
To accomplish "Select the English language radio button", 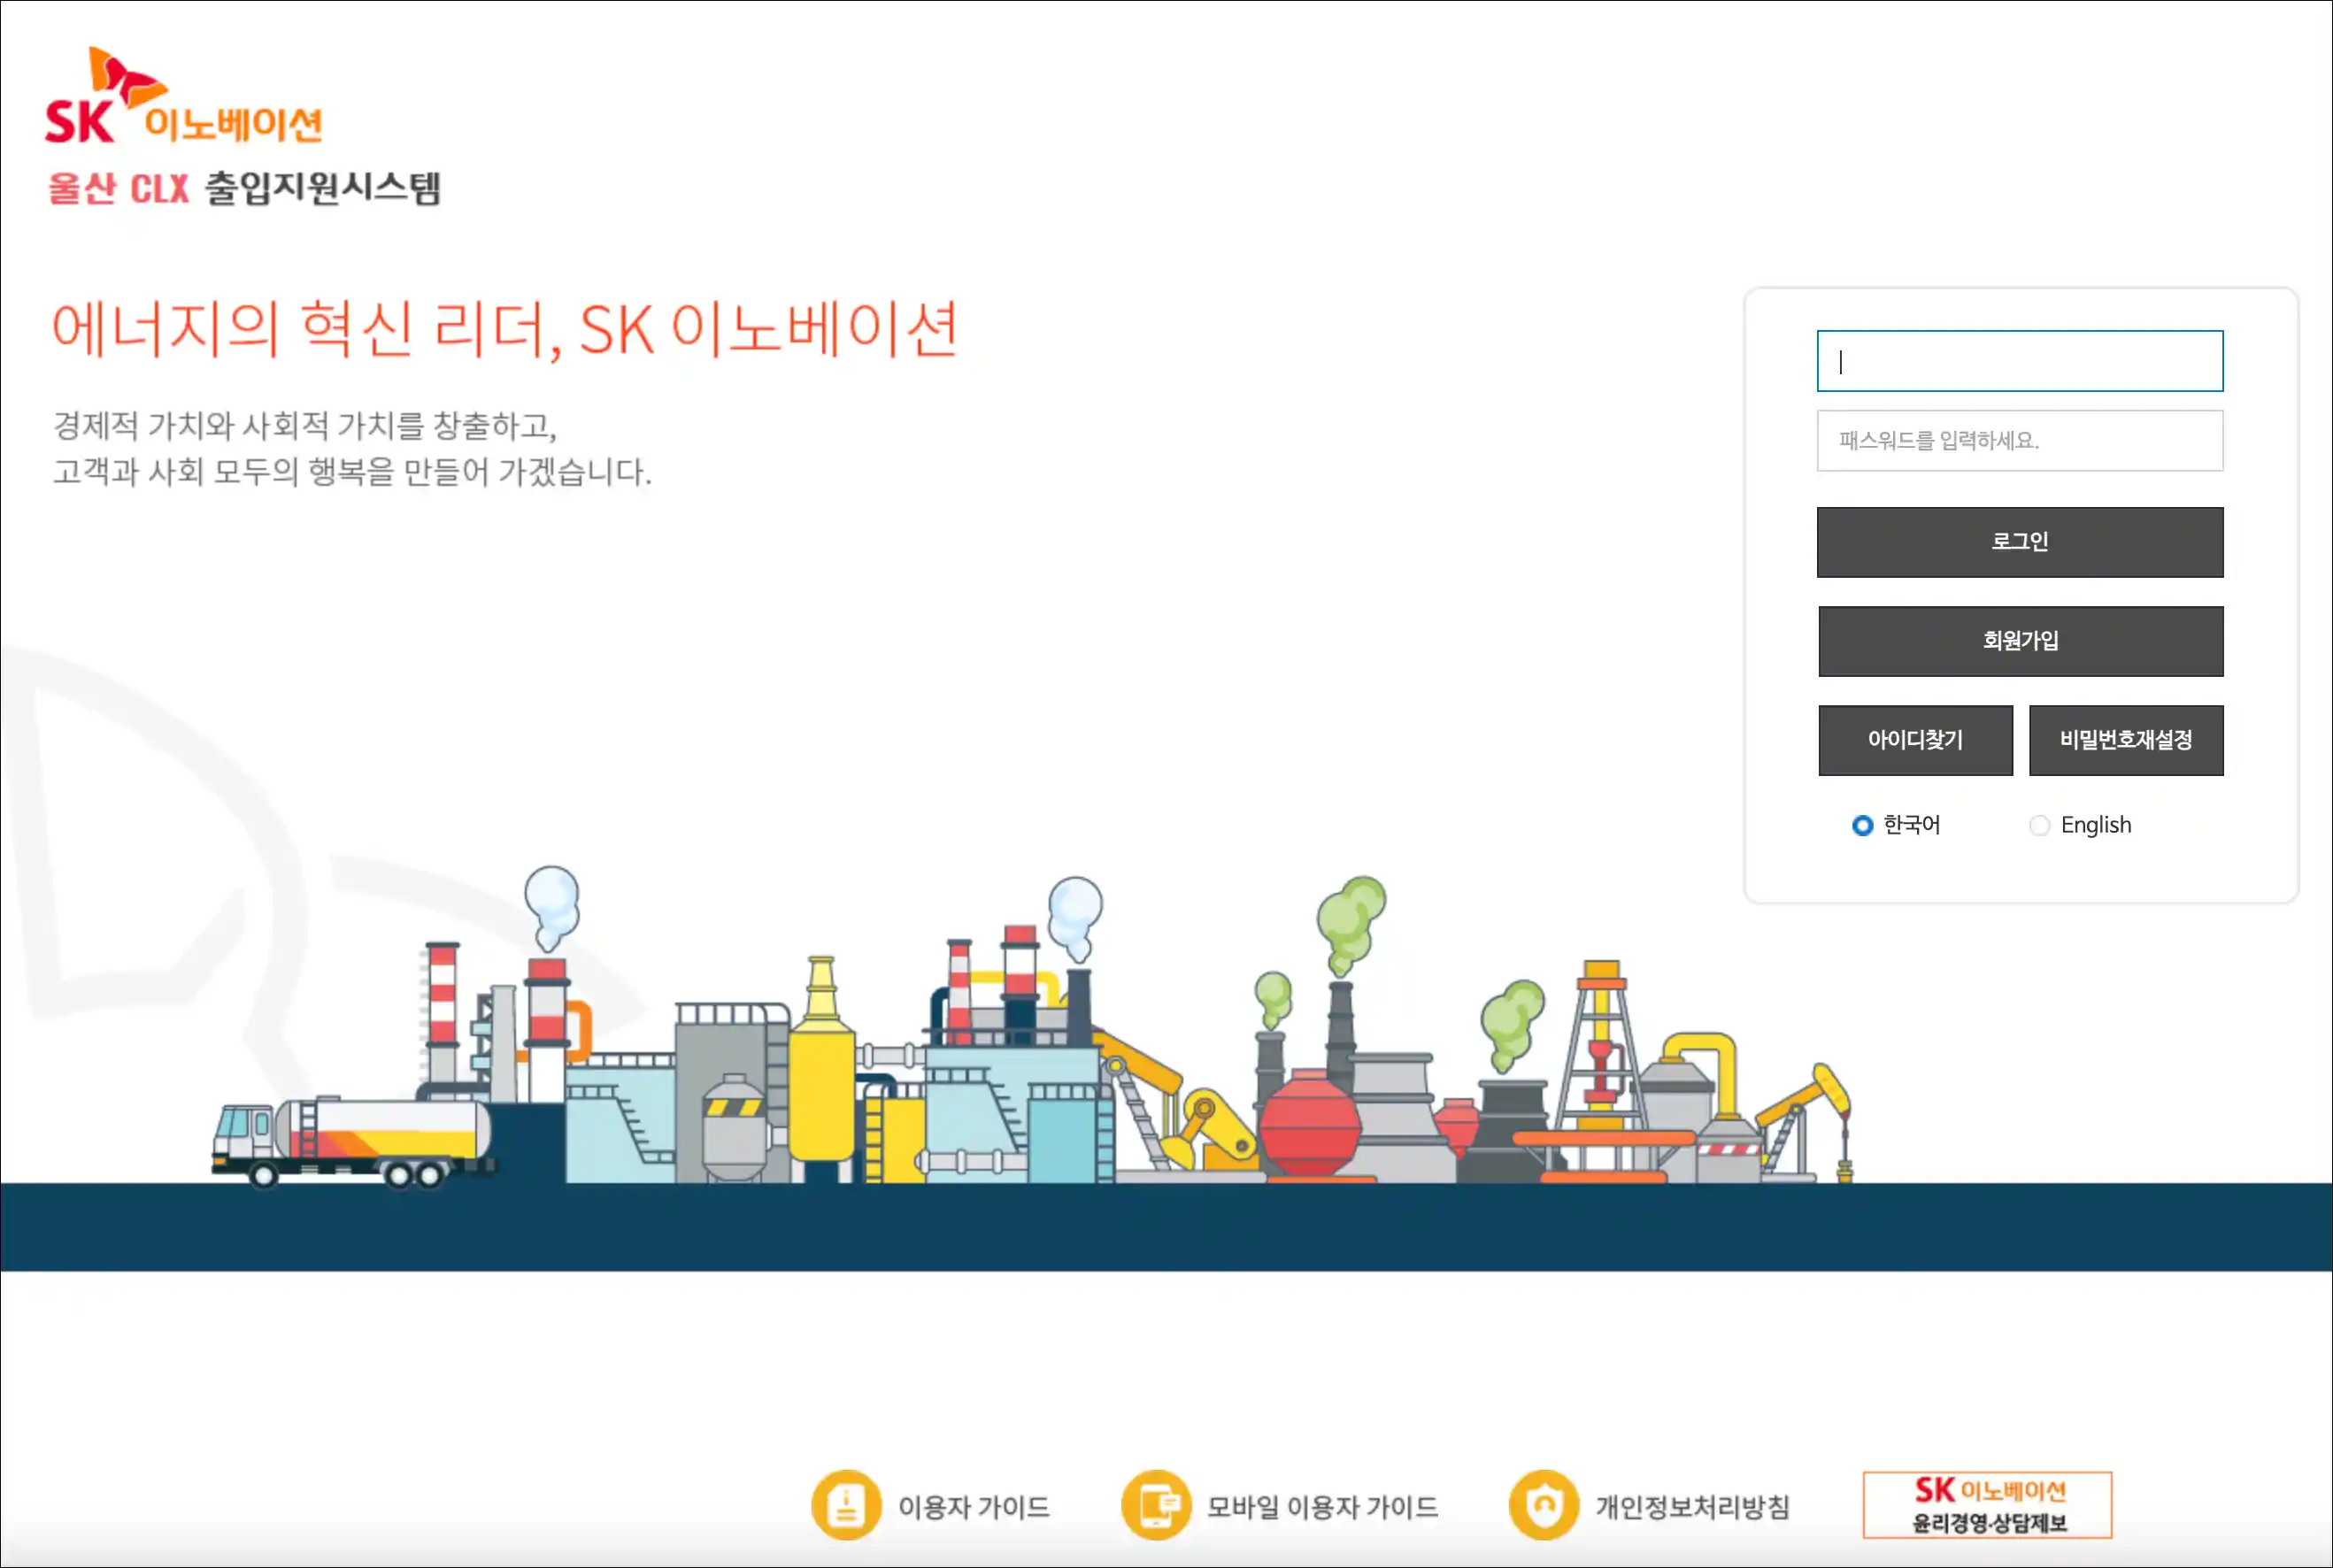I will pyautogui.click(x=2039, y=826).
